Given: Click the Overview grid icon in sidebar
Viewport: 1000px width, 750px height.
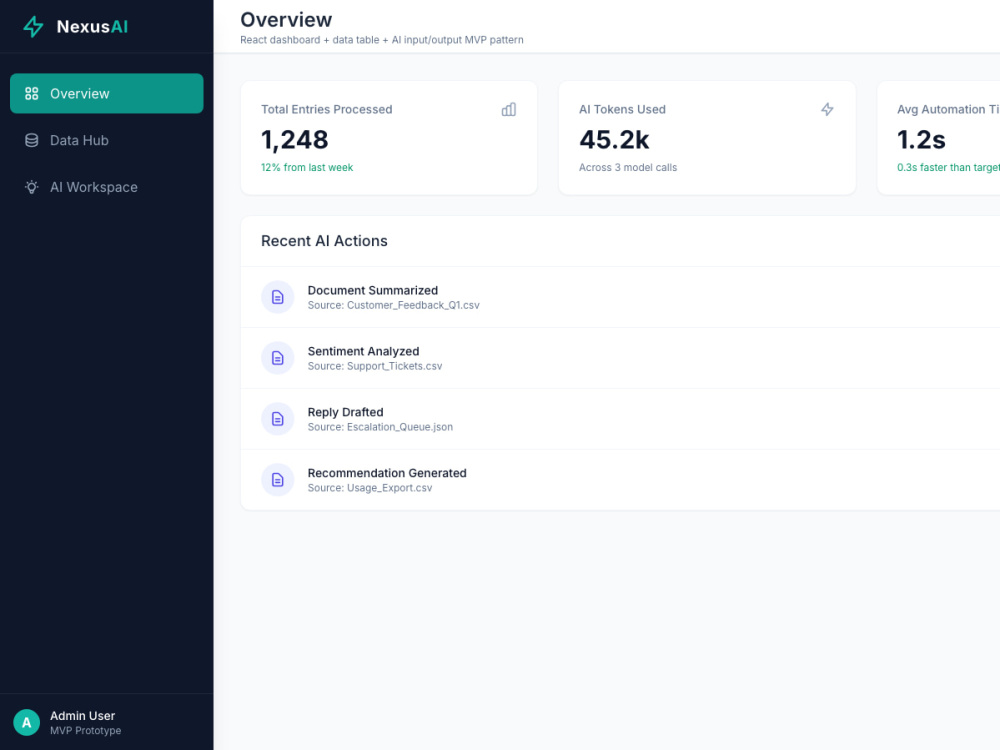Looking at the screenshot, I should click(x=31, y=94).
